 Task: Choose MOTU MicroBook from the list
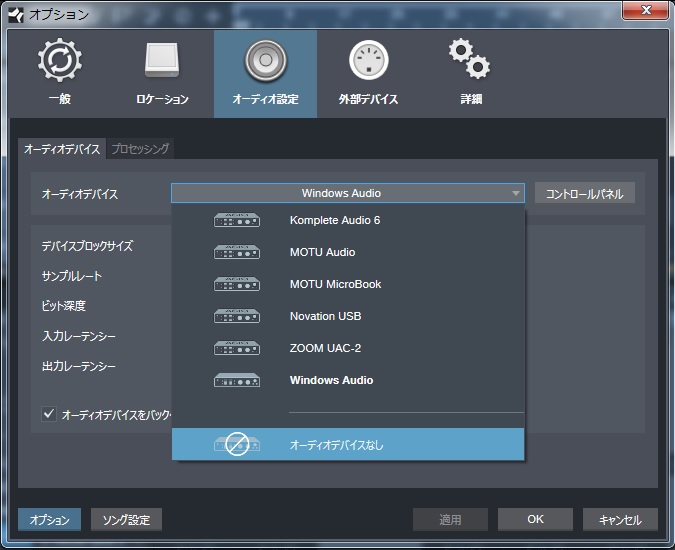click(348, 284)
